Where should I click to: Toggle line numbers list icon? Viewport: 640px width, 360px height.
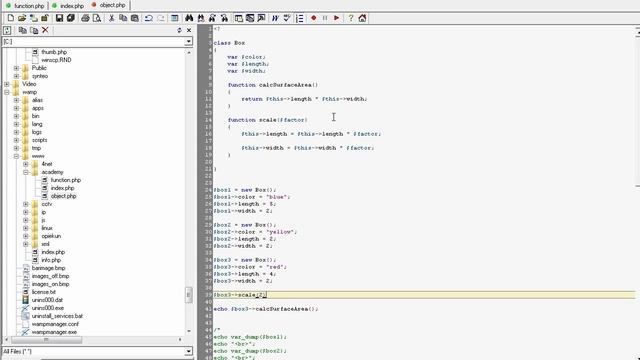coord(300,18)
